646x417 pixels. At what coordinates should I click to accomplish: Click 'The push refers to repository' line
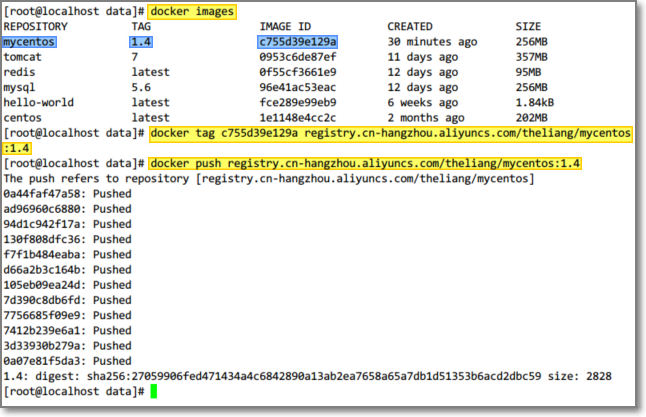pyautogui.click(x=269, y=179)
